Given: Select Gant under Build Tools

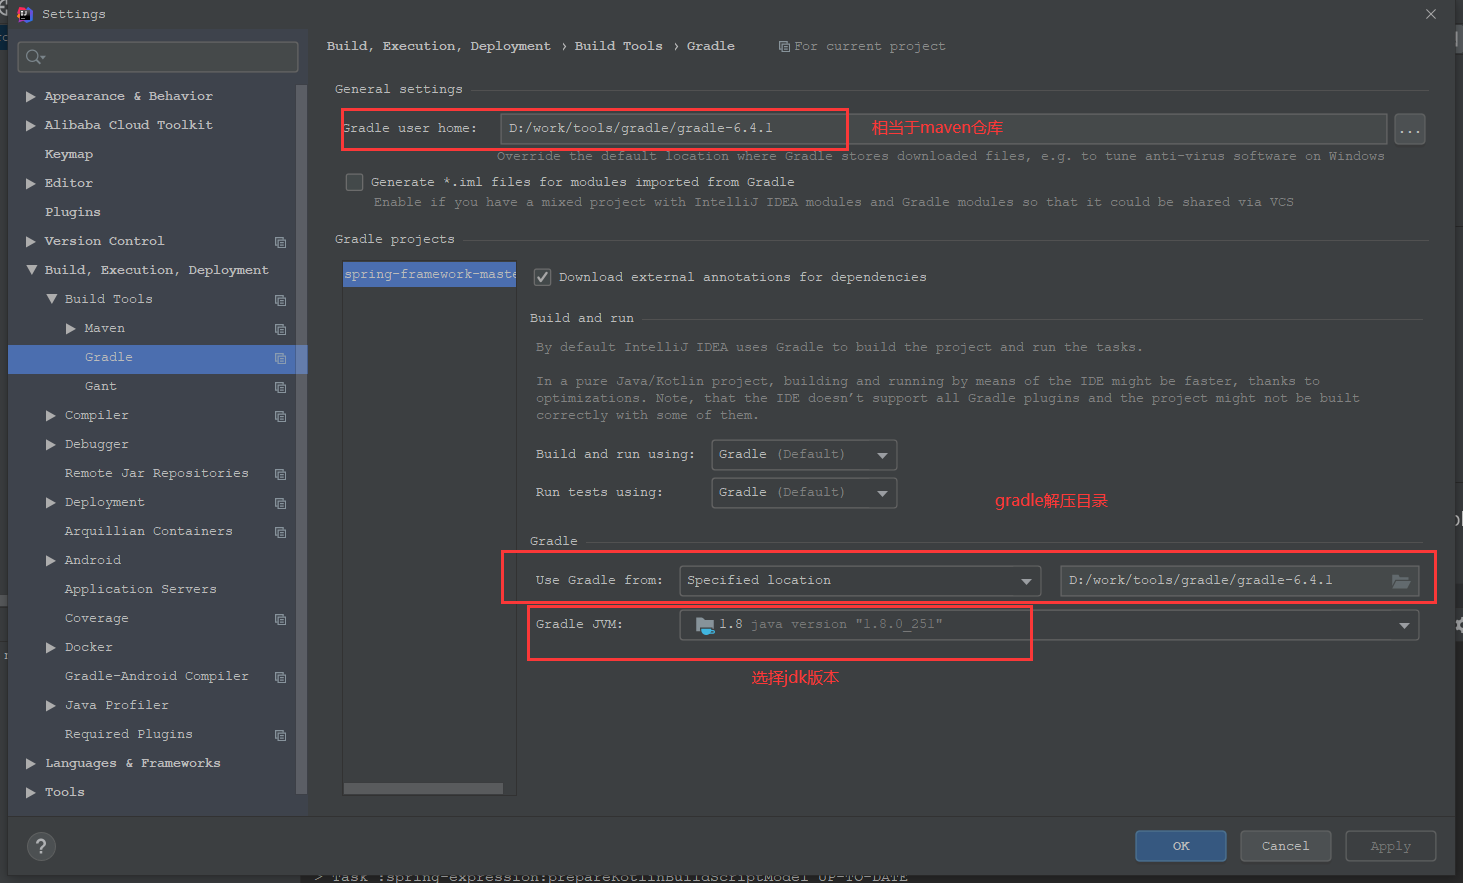Looking at the screenshot, I should click(x=101, y=386).
